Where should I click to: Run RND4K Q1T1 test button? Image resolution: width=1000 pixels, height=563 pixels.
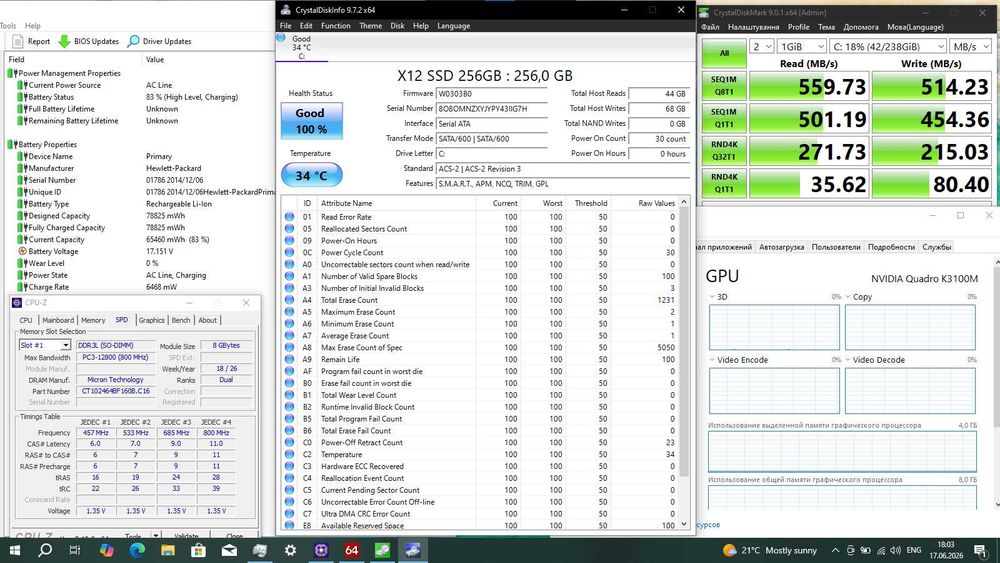pos(724,184)
